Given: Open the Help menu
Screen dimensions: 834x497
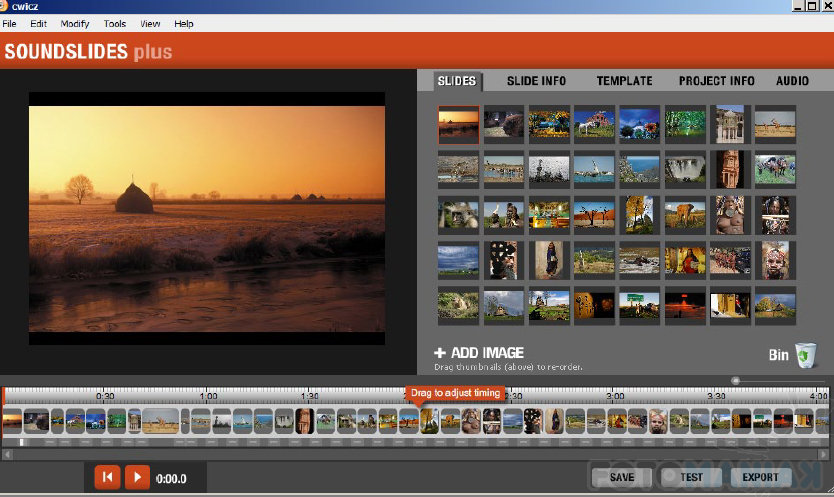Looking at the screenshot, I should (x=184, y=24).
